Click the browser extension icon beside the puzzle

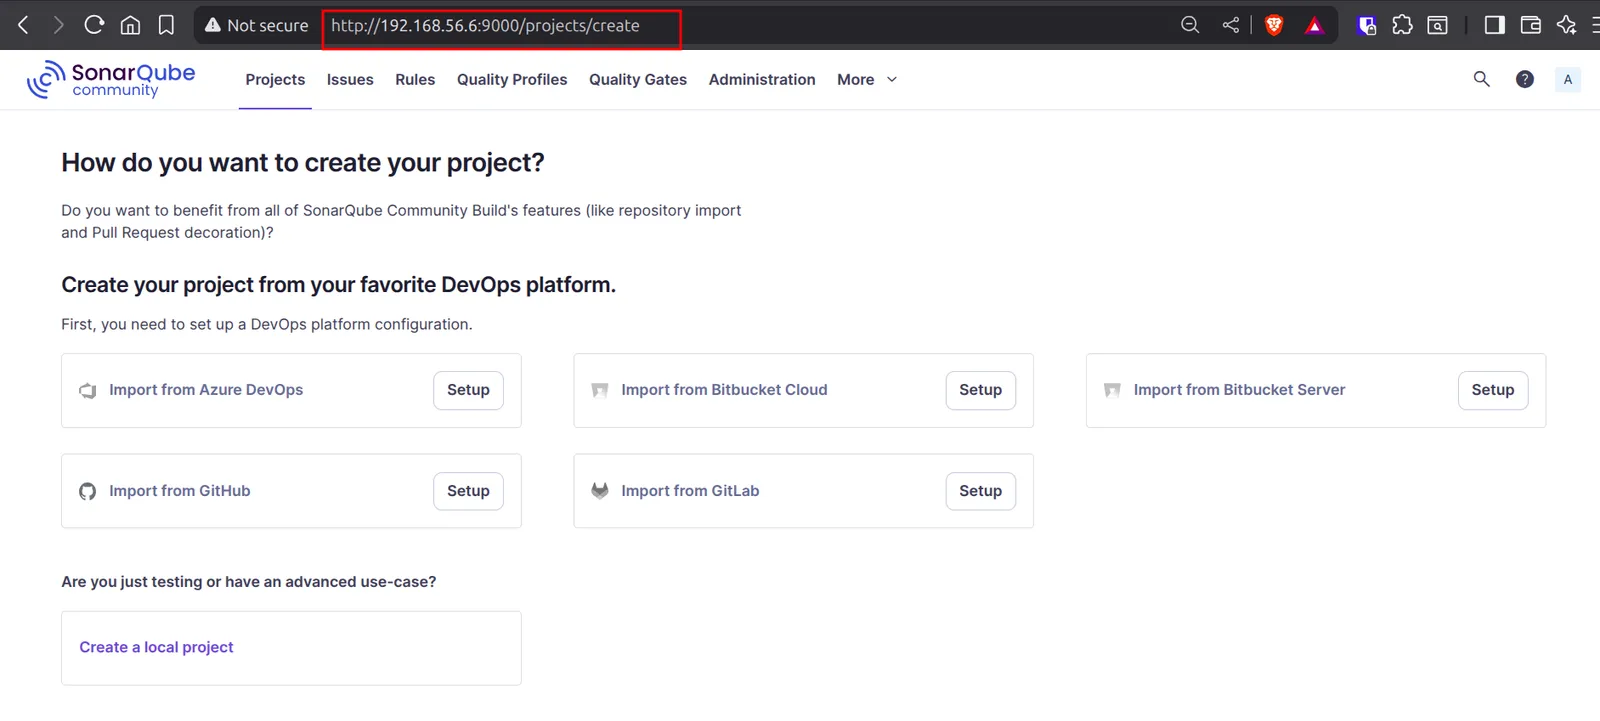(x=1437, y=25)
